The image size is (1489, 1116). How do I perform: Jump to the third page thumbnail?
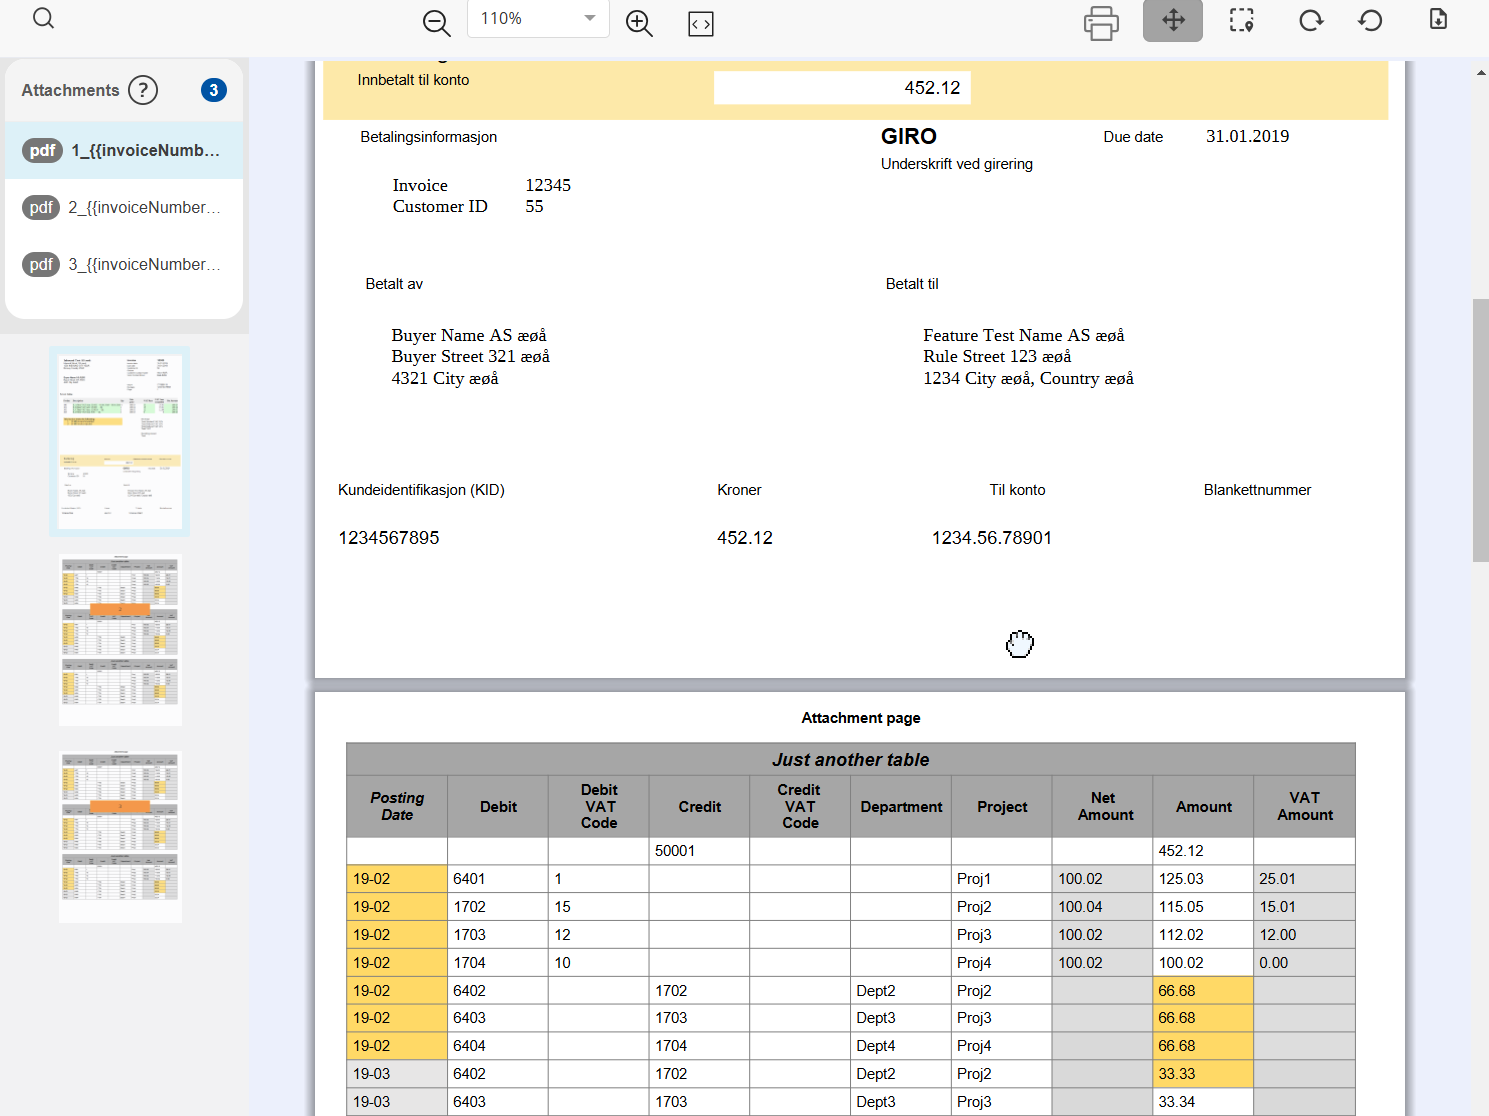[x=120, y=837]
